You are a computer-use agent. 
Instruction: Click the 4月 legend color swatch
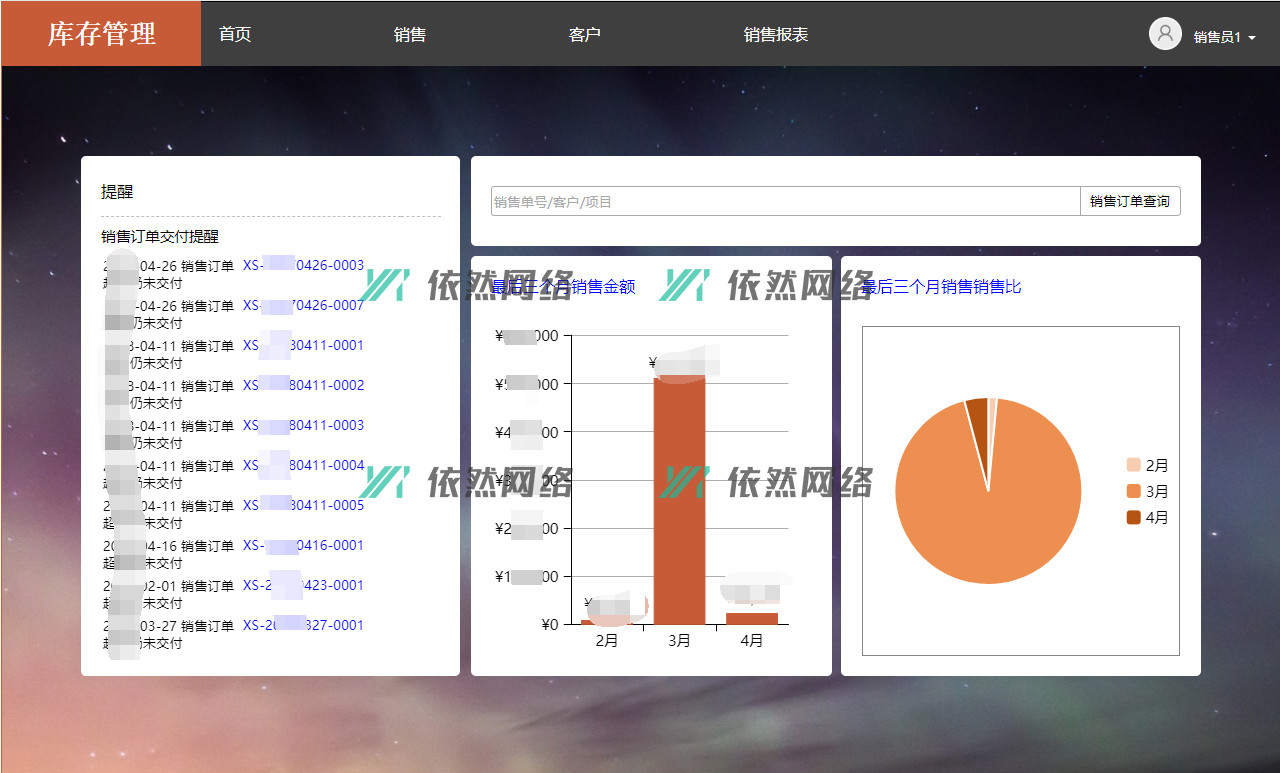point(1133,517)
